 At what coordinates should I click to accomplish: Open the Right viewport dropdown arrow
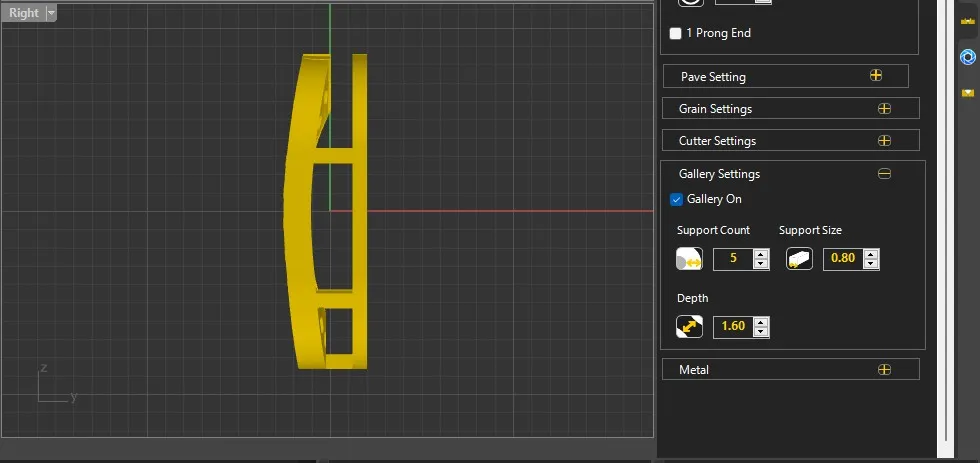click(51, 13)
